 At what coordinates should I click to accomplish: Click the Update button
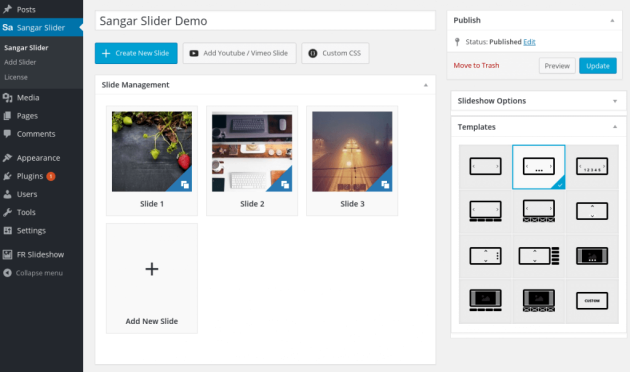coord(598,66)
